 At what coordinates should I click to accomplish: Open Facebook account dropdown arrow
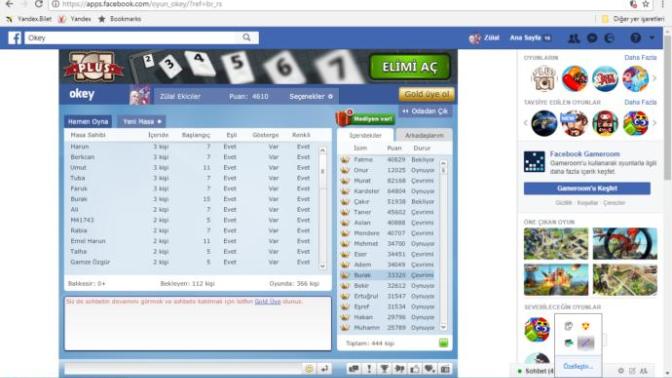[x=652, y=38]
